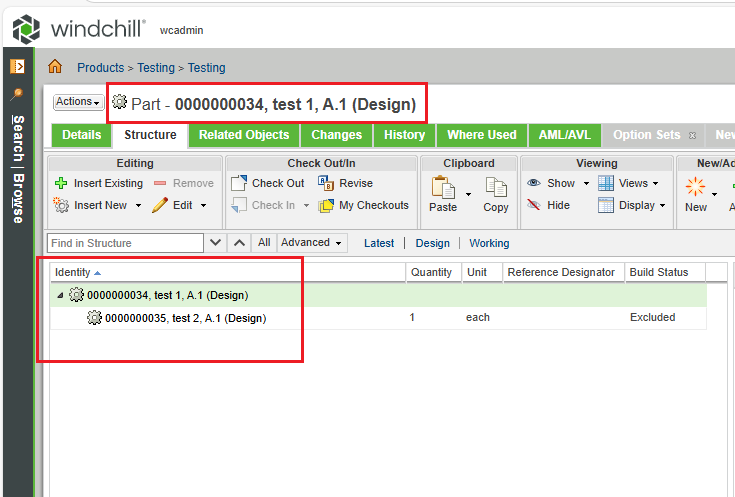Click the Excluded build status cell
The width and height of the screenshot is (735, 497).
point(652,317)
